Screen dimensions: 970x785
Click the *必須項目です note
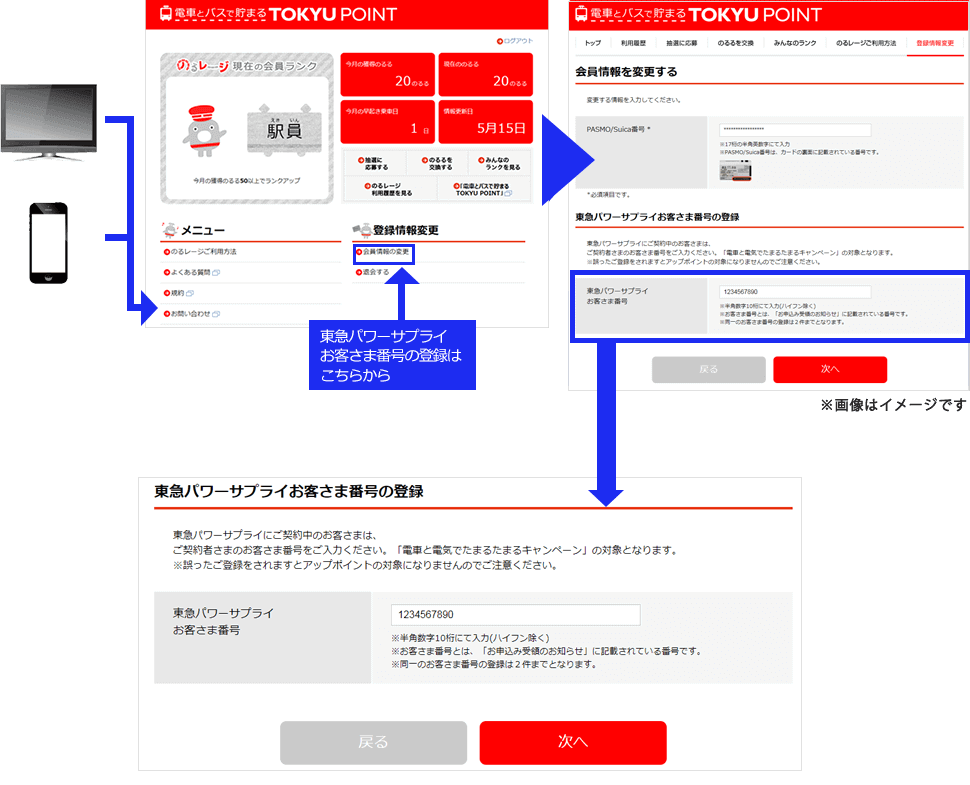608,195
